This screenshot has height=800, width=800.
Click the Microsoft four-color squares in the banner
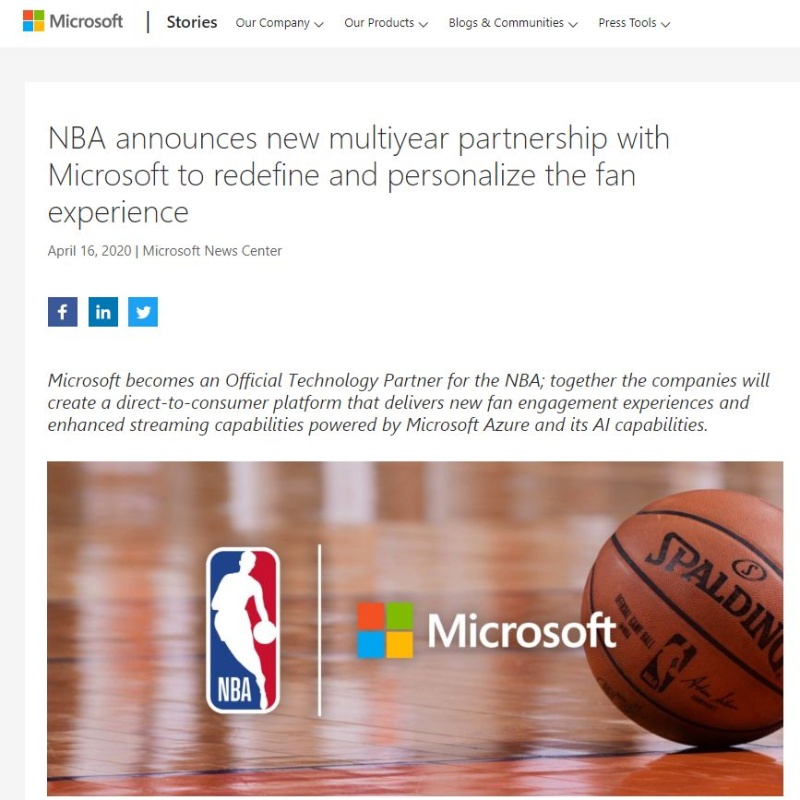pyautogui.click(x=385, y=630)
